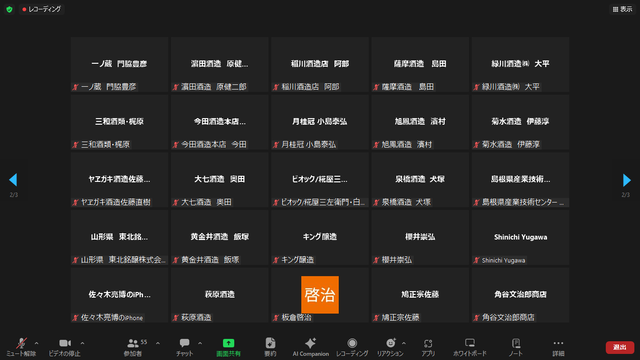Select 萩原酒造 participant tile
Screen dimensions: 640x360
coord(220,295)
